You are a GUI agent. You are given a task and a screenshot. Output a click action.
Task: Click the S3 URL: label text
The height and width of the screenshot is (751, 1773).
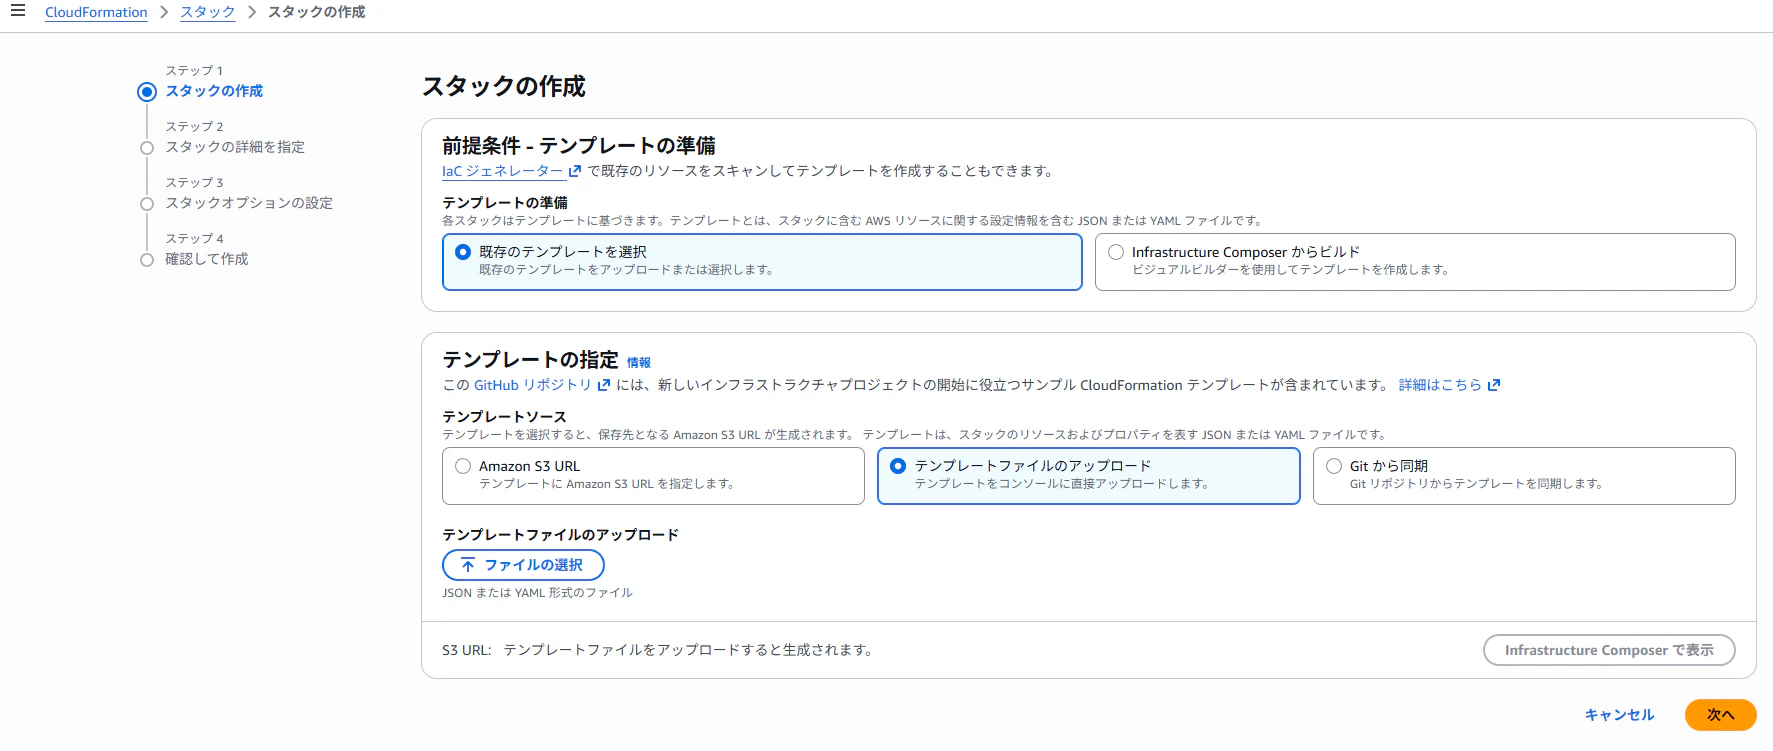(x=467, y=650)
